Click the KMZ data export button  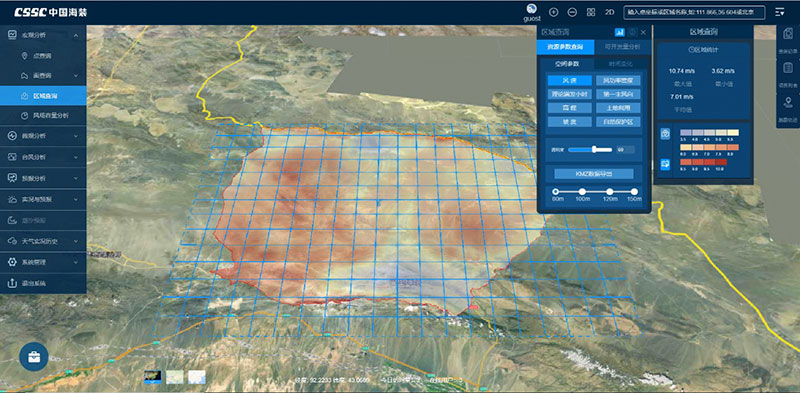[x=594, y=174]
